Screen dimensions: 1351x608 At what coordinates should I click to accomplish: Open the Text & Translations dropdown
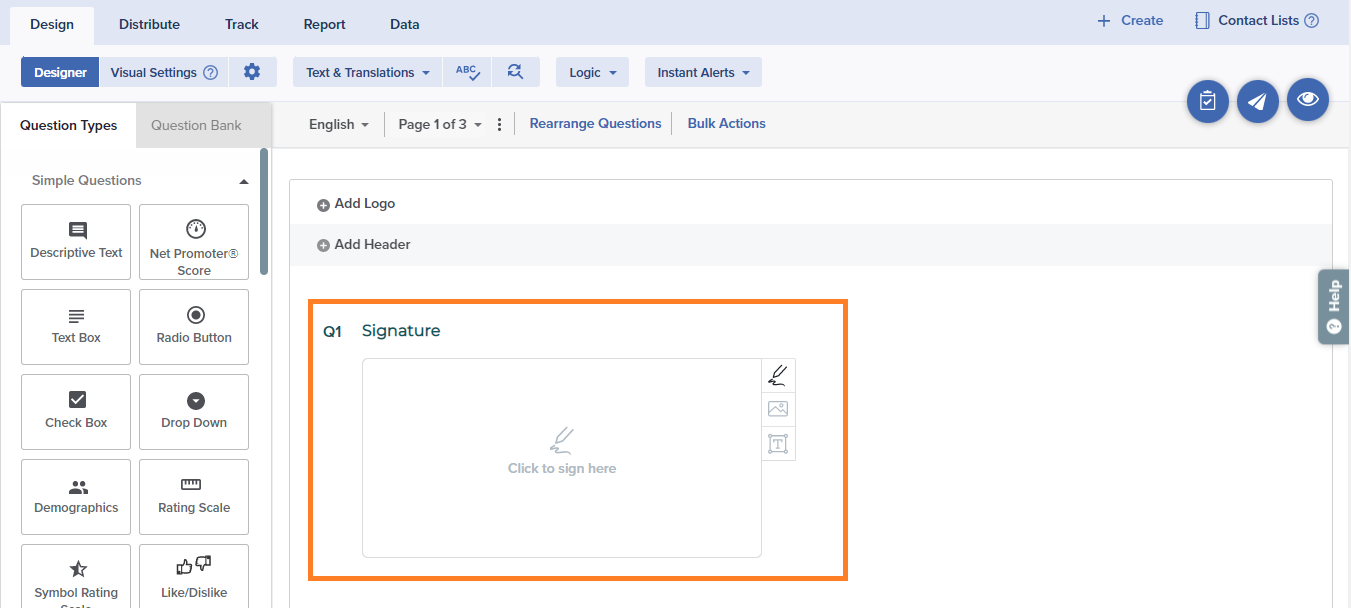coord(367,72)
